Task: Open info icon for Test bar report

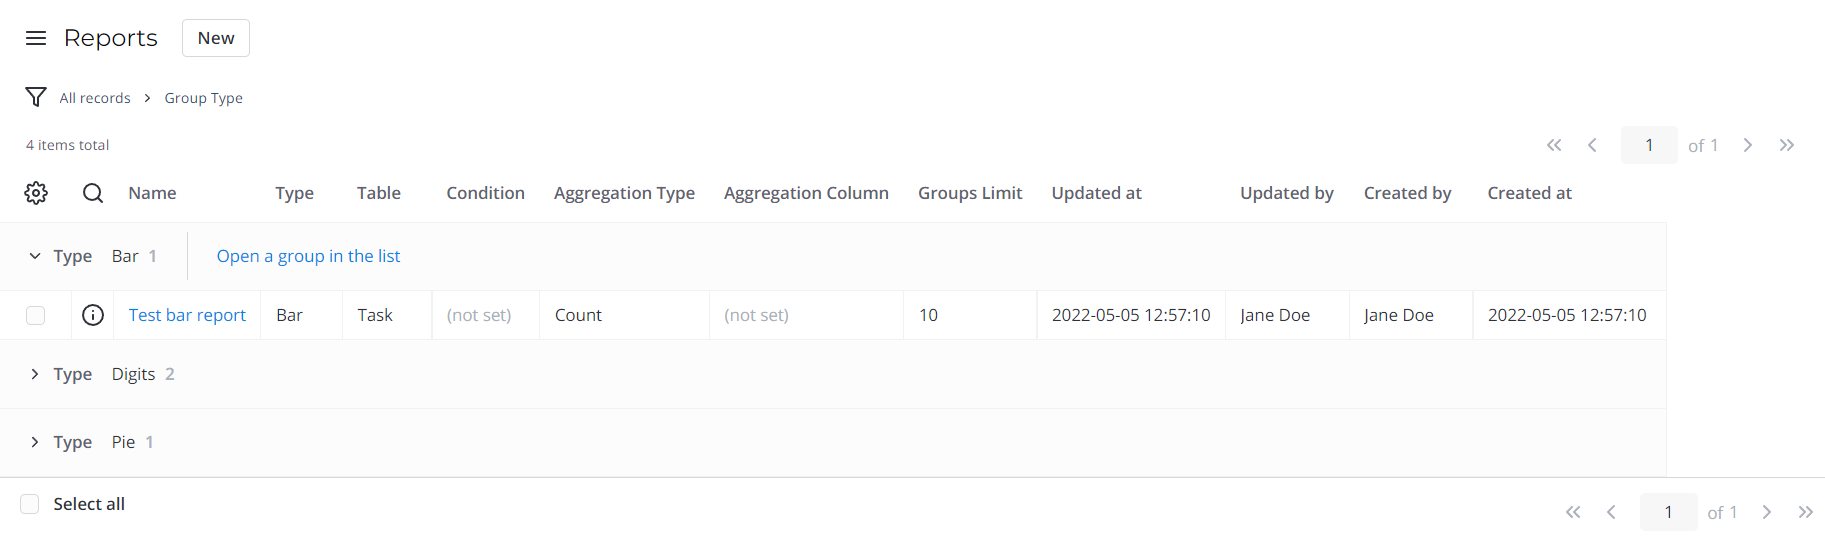Action: pos(93,315)
